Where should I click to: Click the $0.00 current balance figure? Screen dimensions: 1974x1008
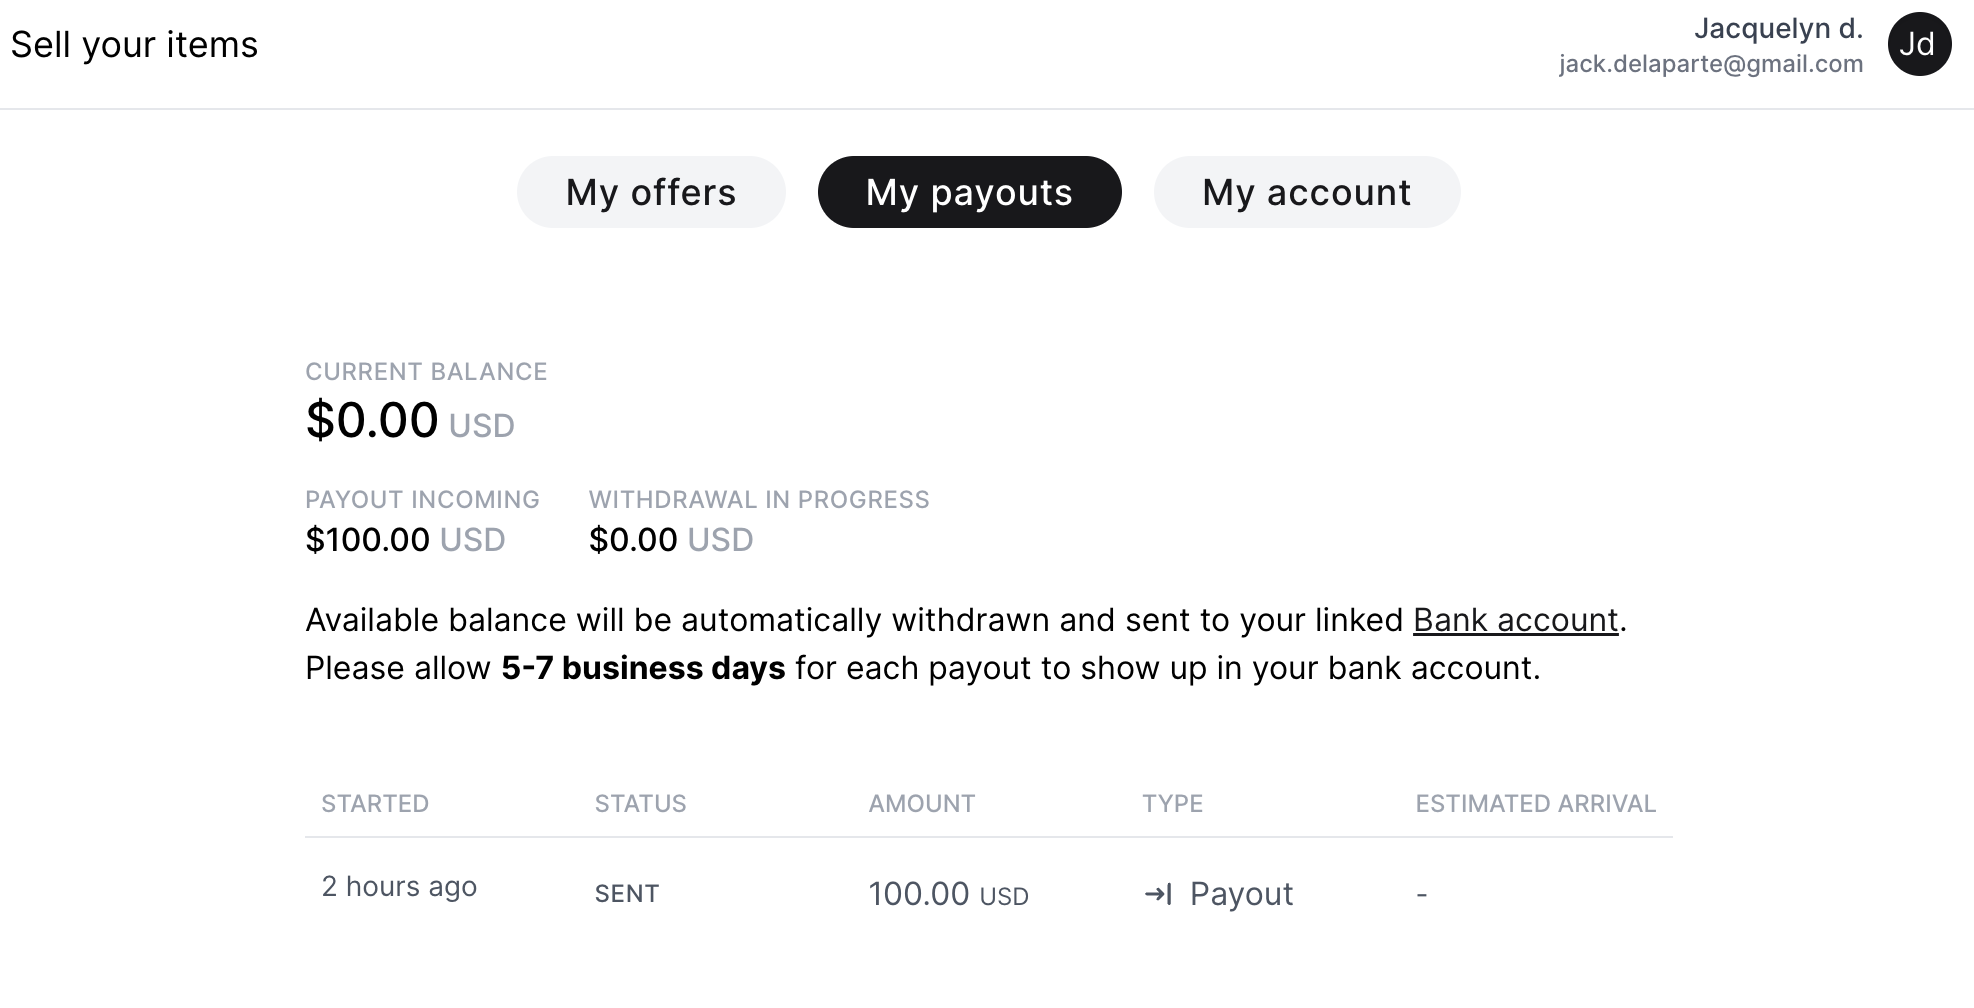(x=372, y=420)
